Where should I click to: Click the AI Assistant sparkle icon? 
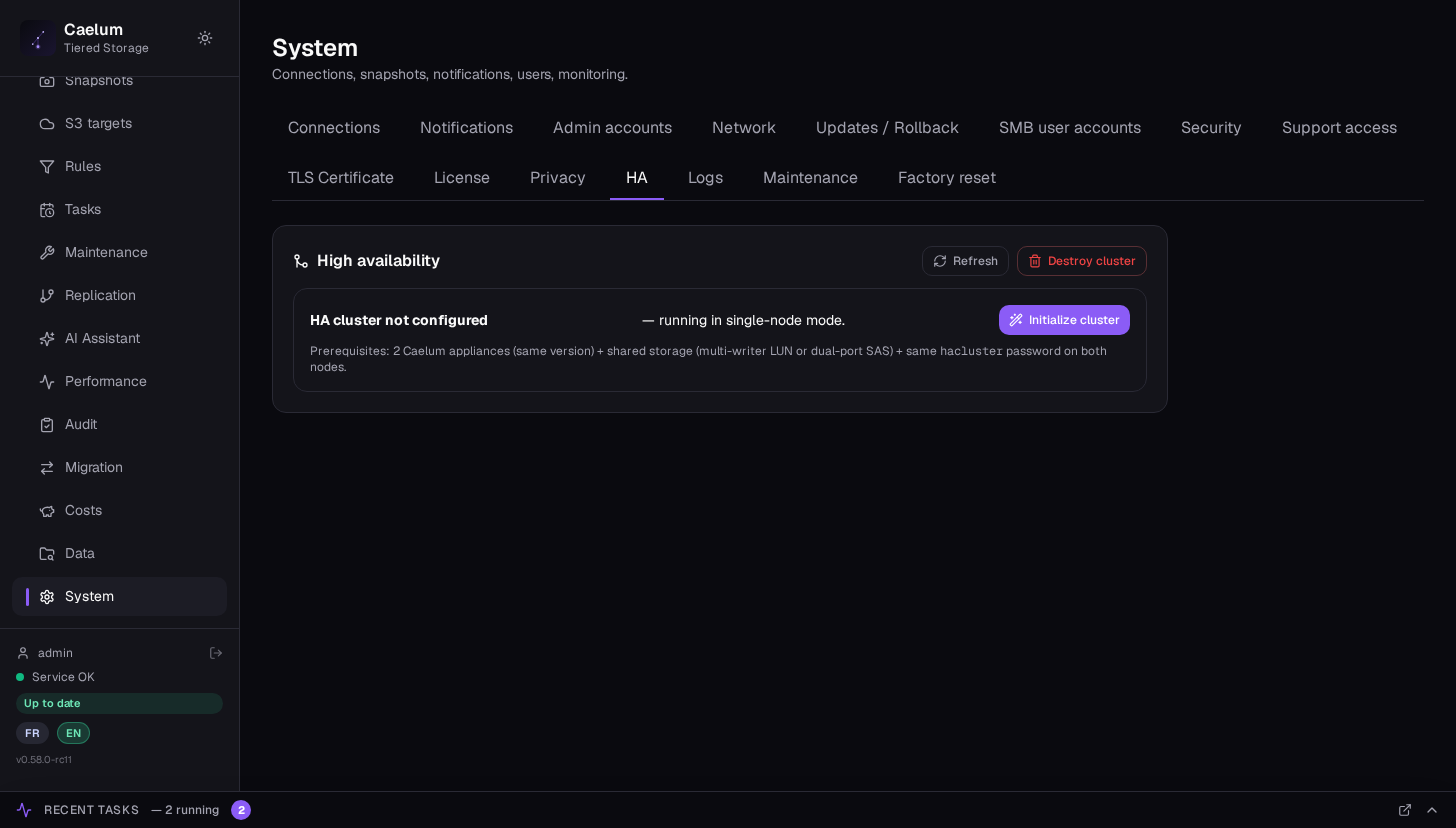pos(47,339)
